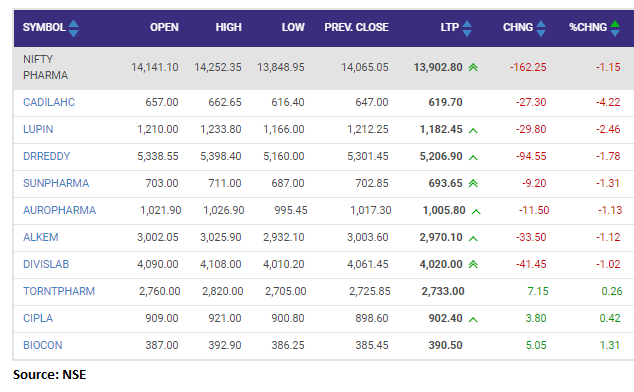Screen dimensions: 634x392
Task: Click the OPEN column header
Action: click(164, 27)
